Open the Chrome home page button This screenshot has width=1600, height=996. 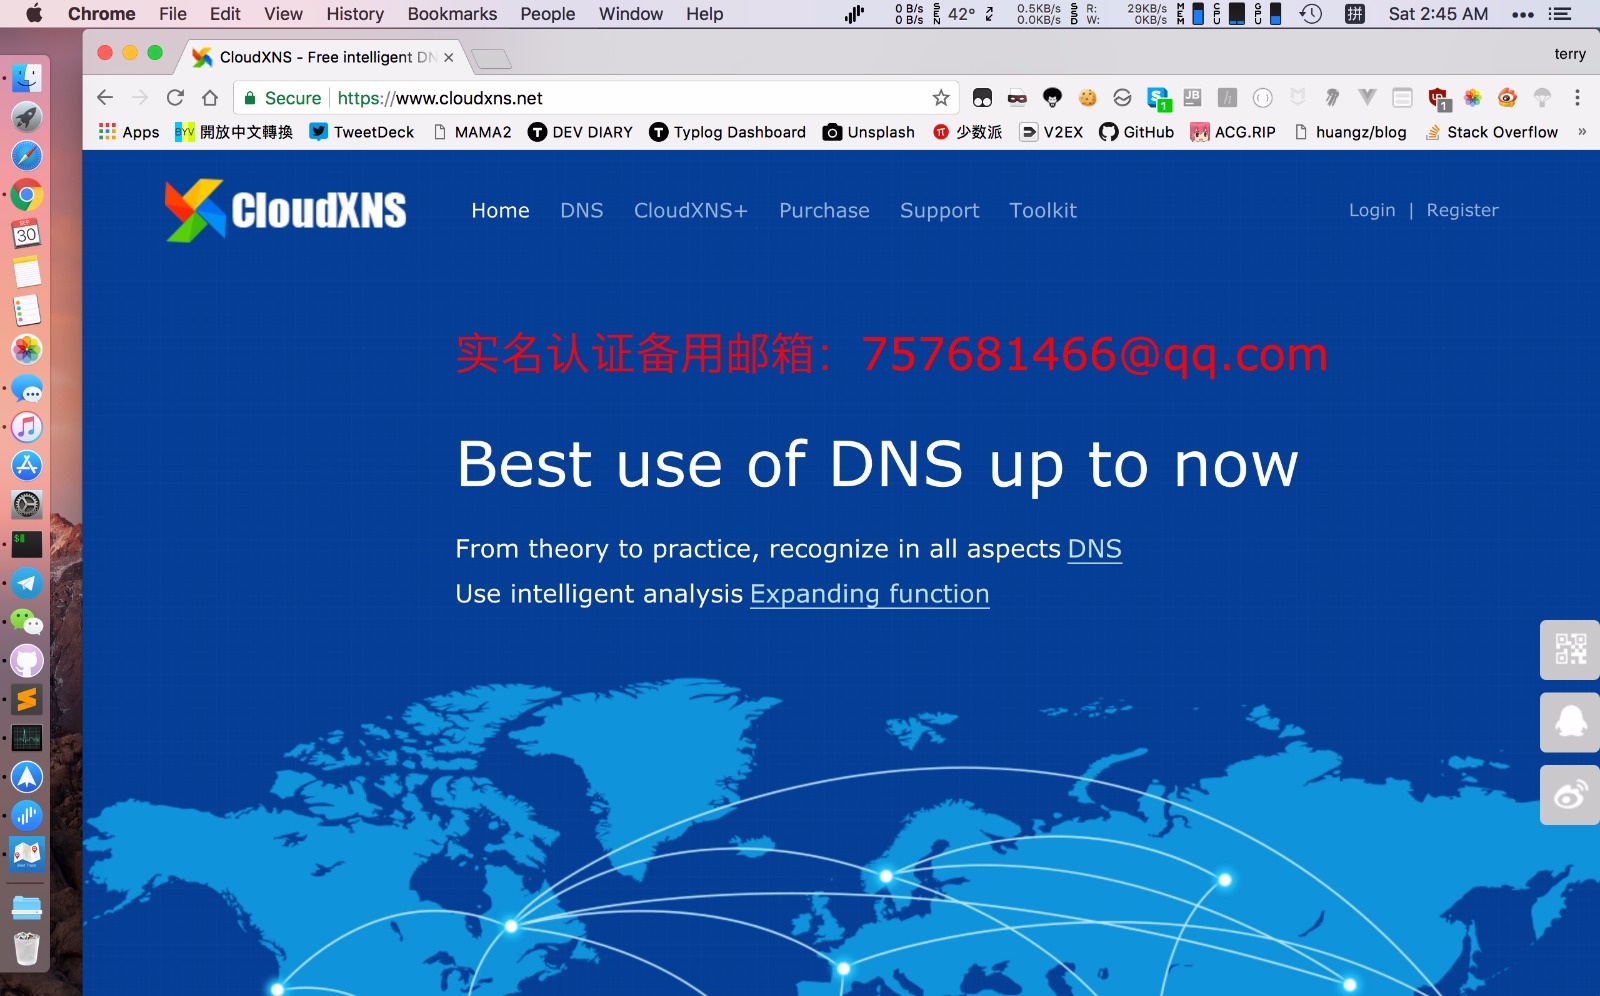[x=210, y=98]
